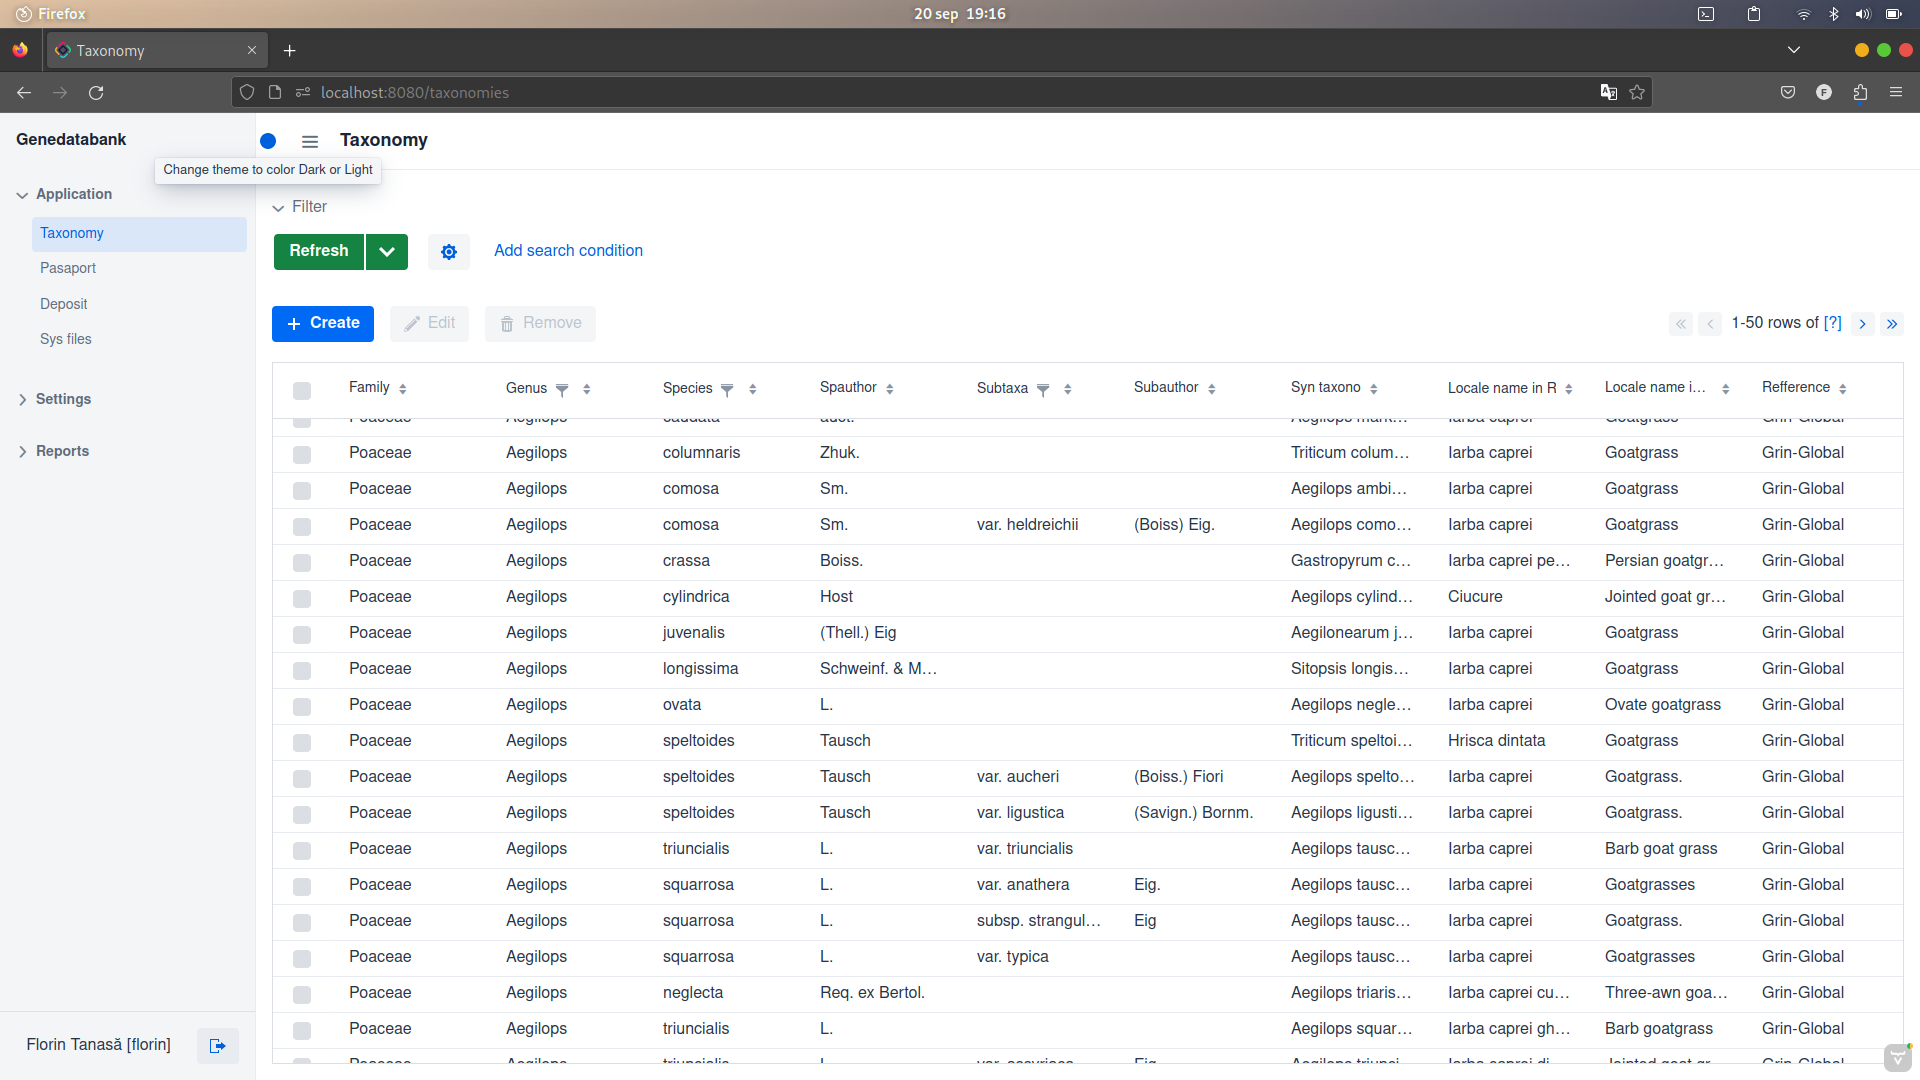Open the Deposit menu item
Viewport: 1920px width, 1080px height.
click(x=63, y=305)
